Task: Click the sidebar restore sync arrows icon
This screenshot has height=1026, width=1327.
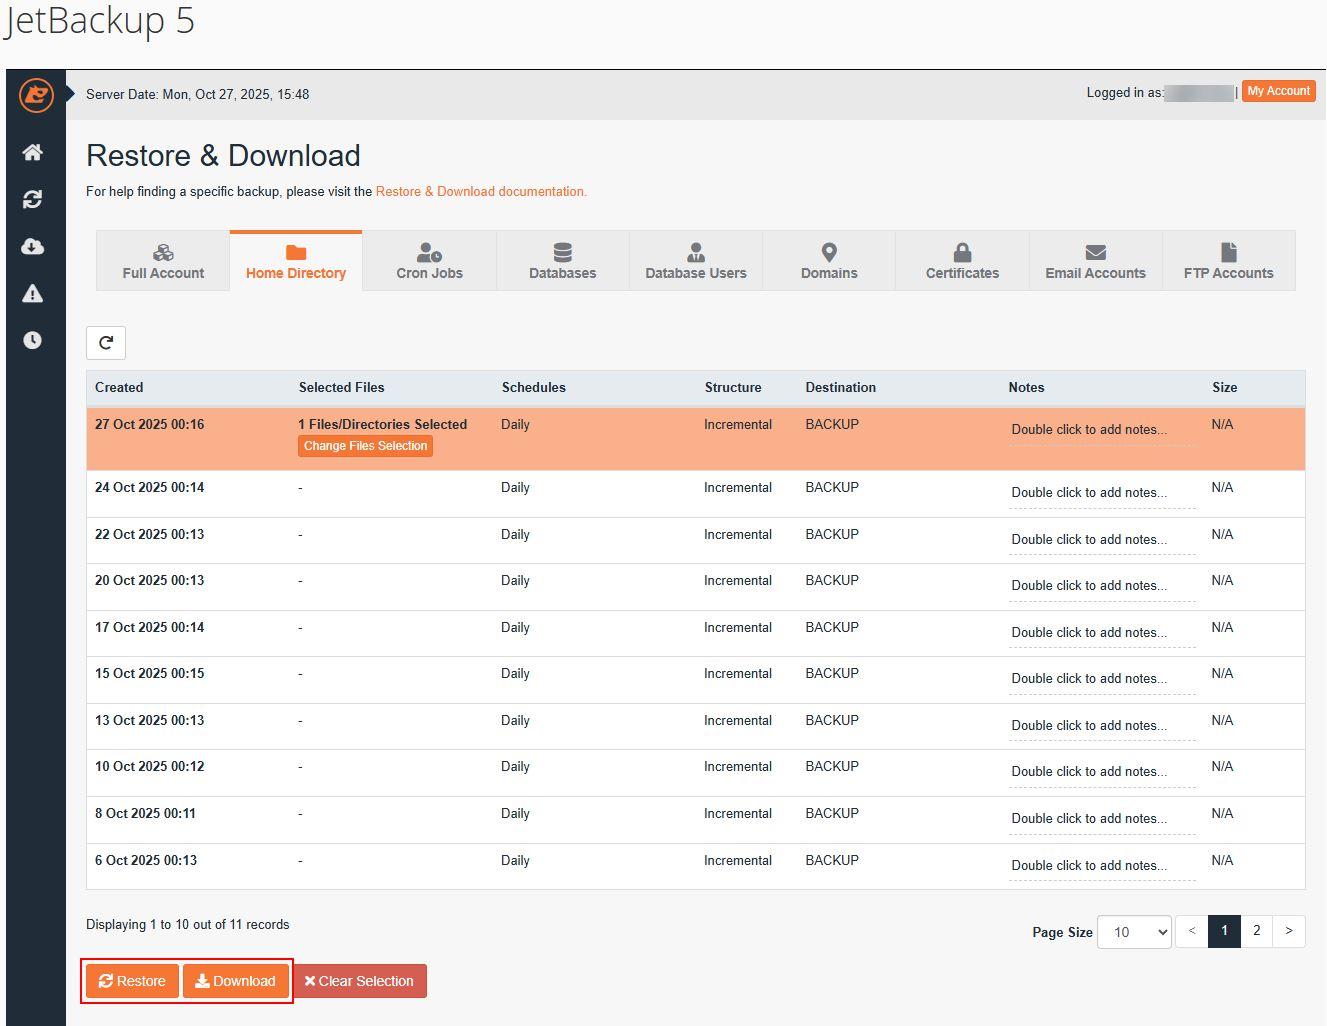Action: (x=33, y=199)
